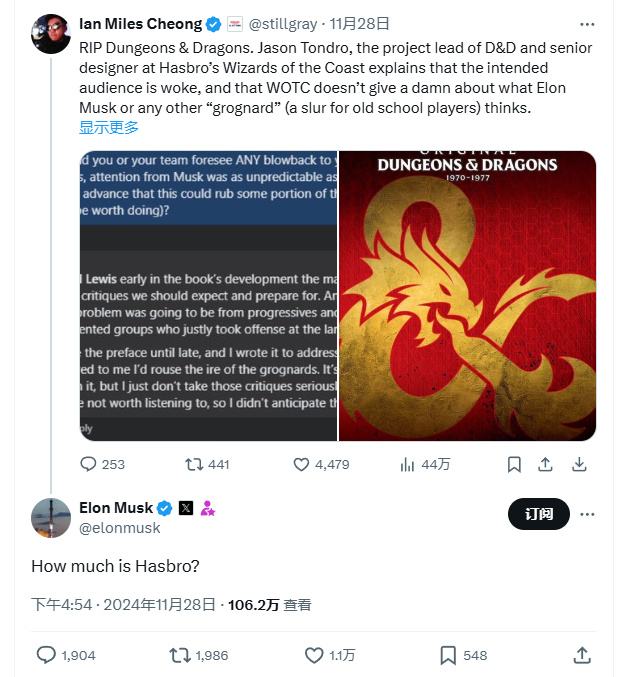The image size is (625, 677).
Task: Open the screenshot image of forum text
Action: [x=208, y=295]
